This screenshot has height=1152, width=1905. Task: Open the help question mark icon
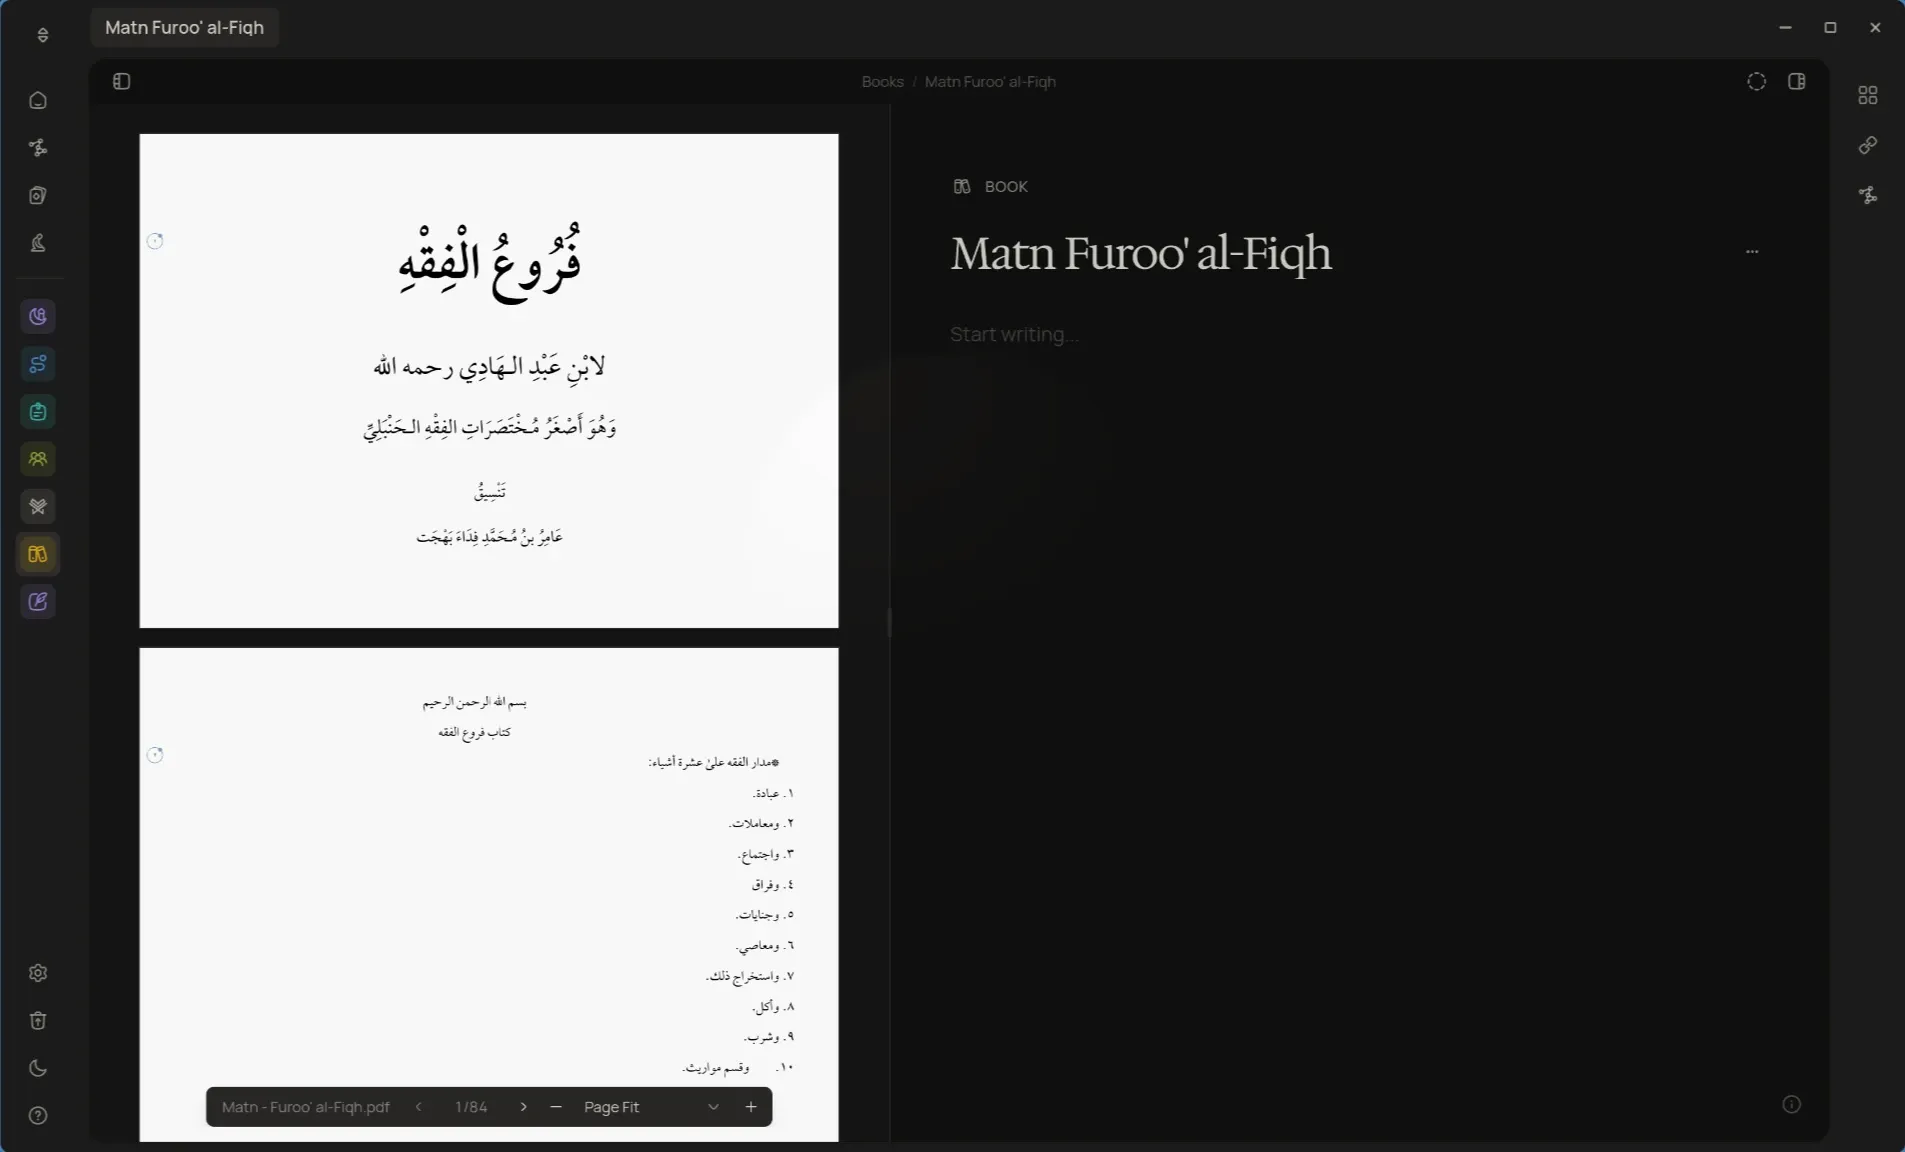tap(38, 1116)
